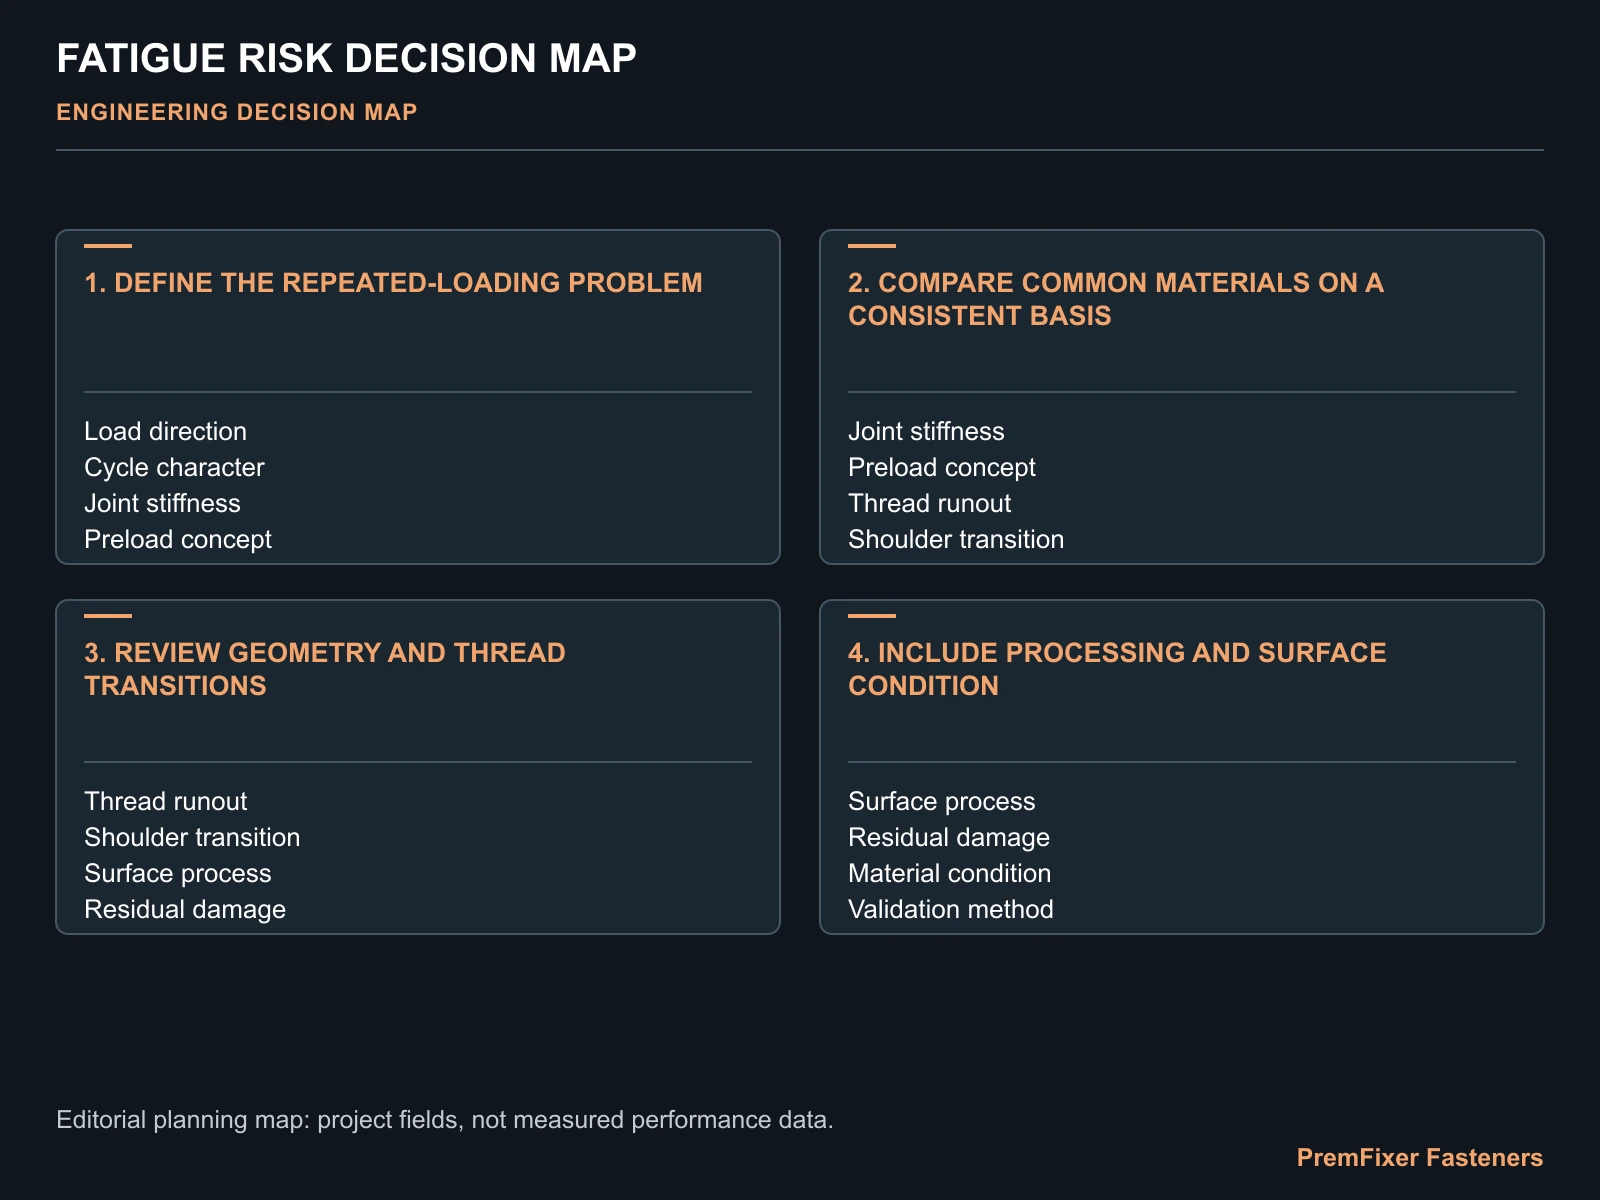Click 'Residual damage' in the Include Processing card
1600x1200 pixels.
click(x=949, y=837)
